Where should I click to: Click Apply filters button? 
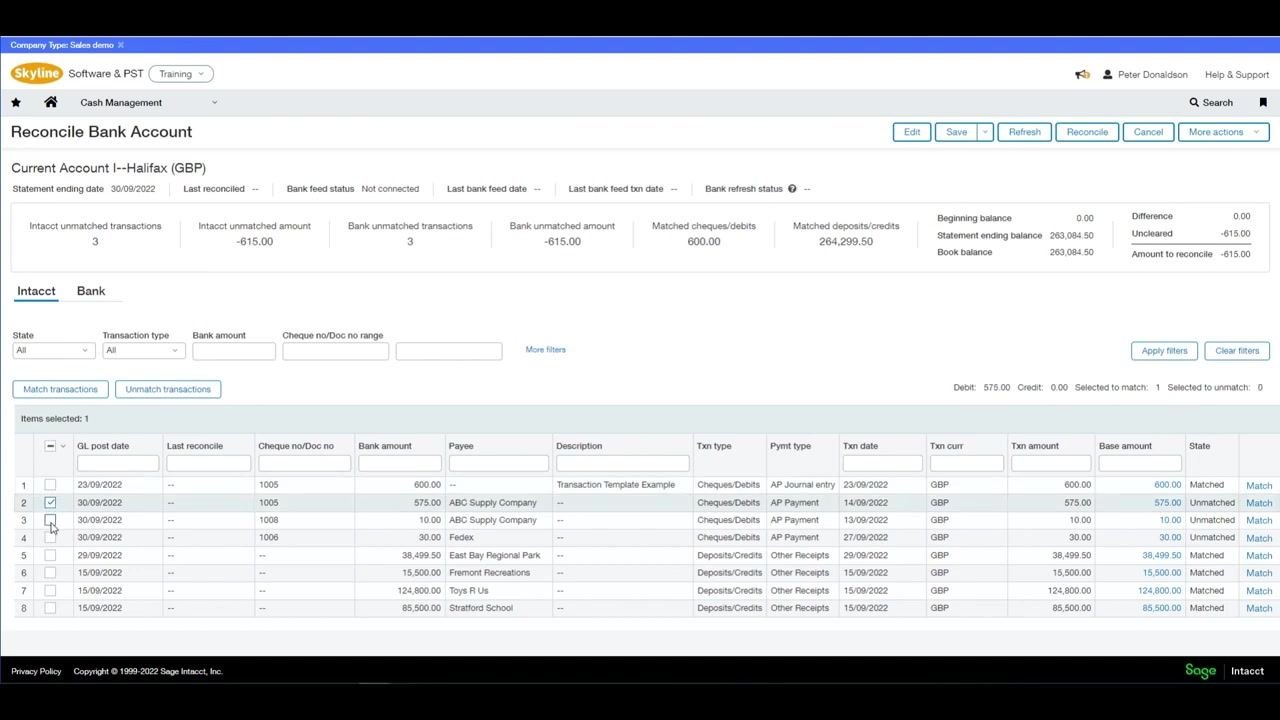pos(1165,351)
